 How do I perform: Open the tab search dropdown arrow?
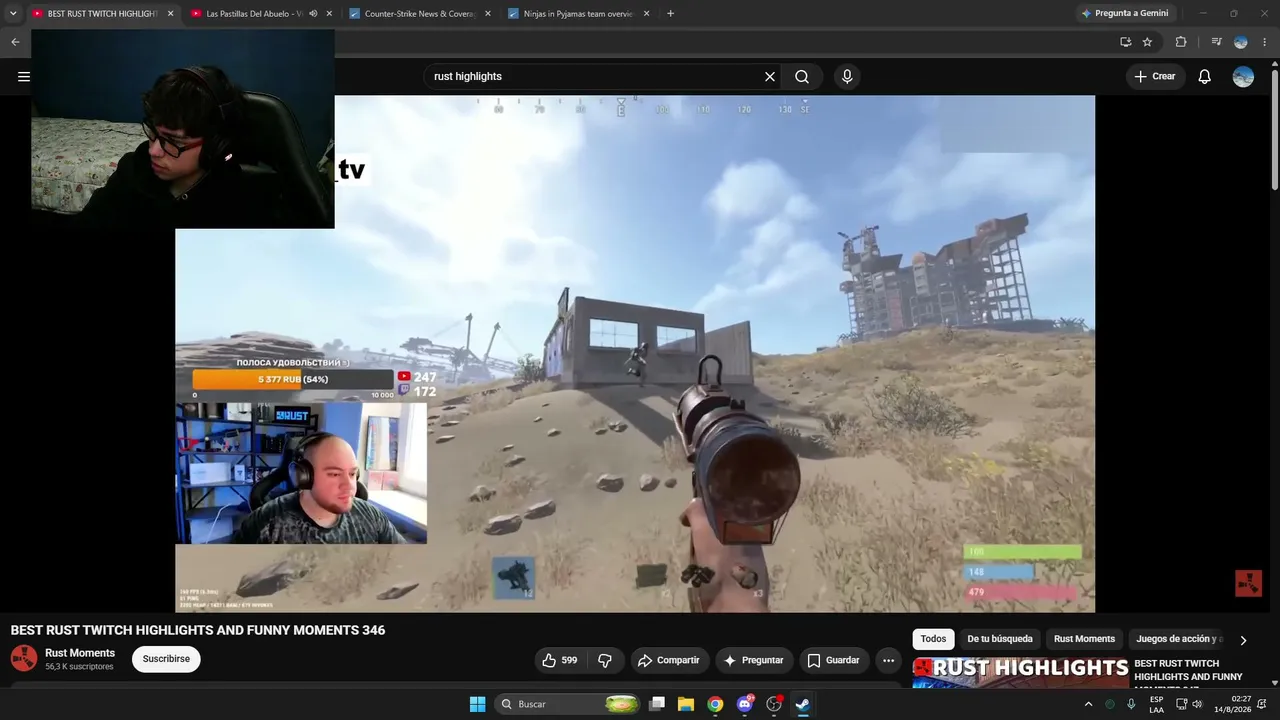tap(13, 14)
